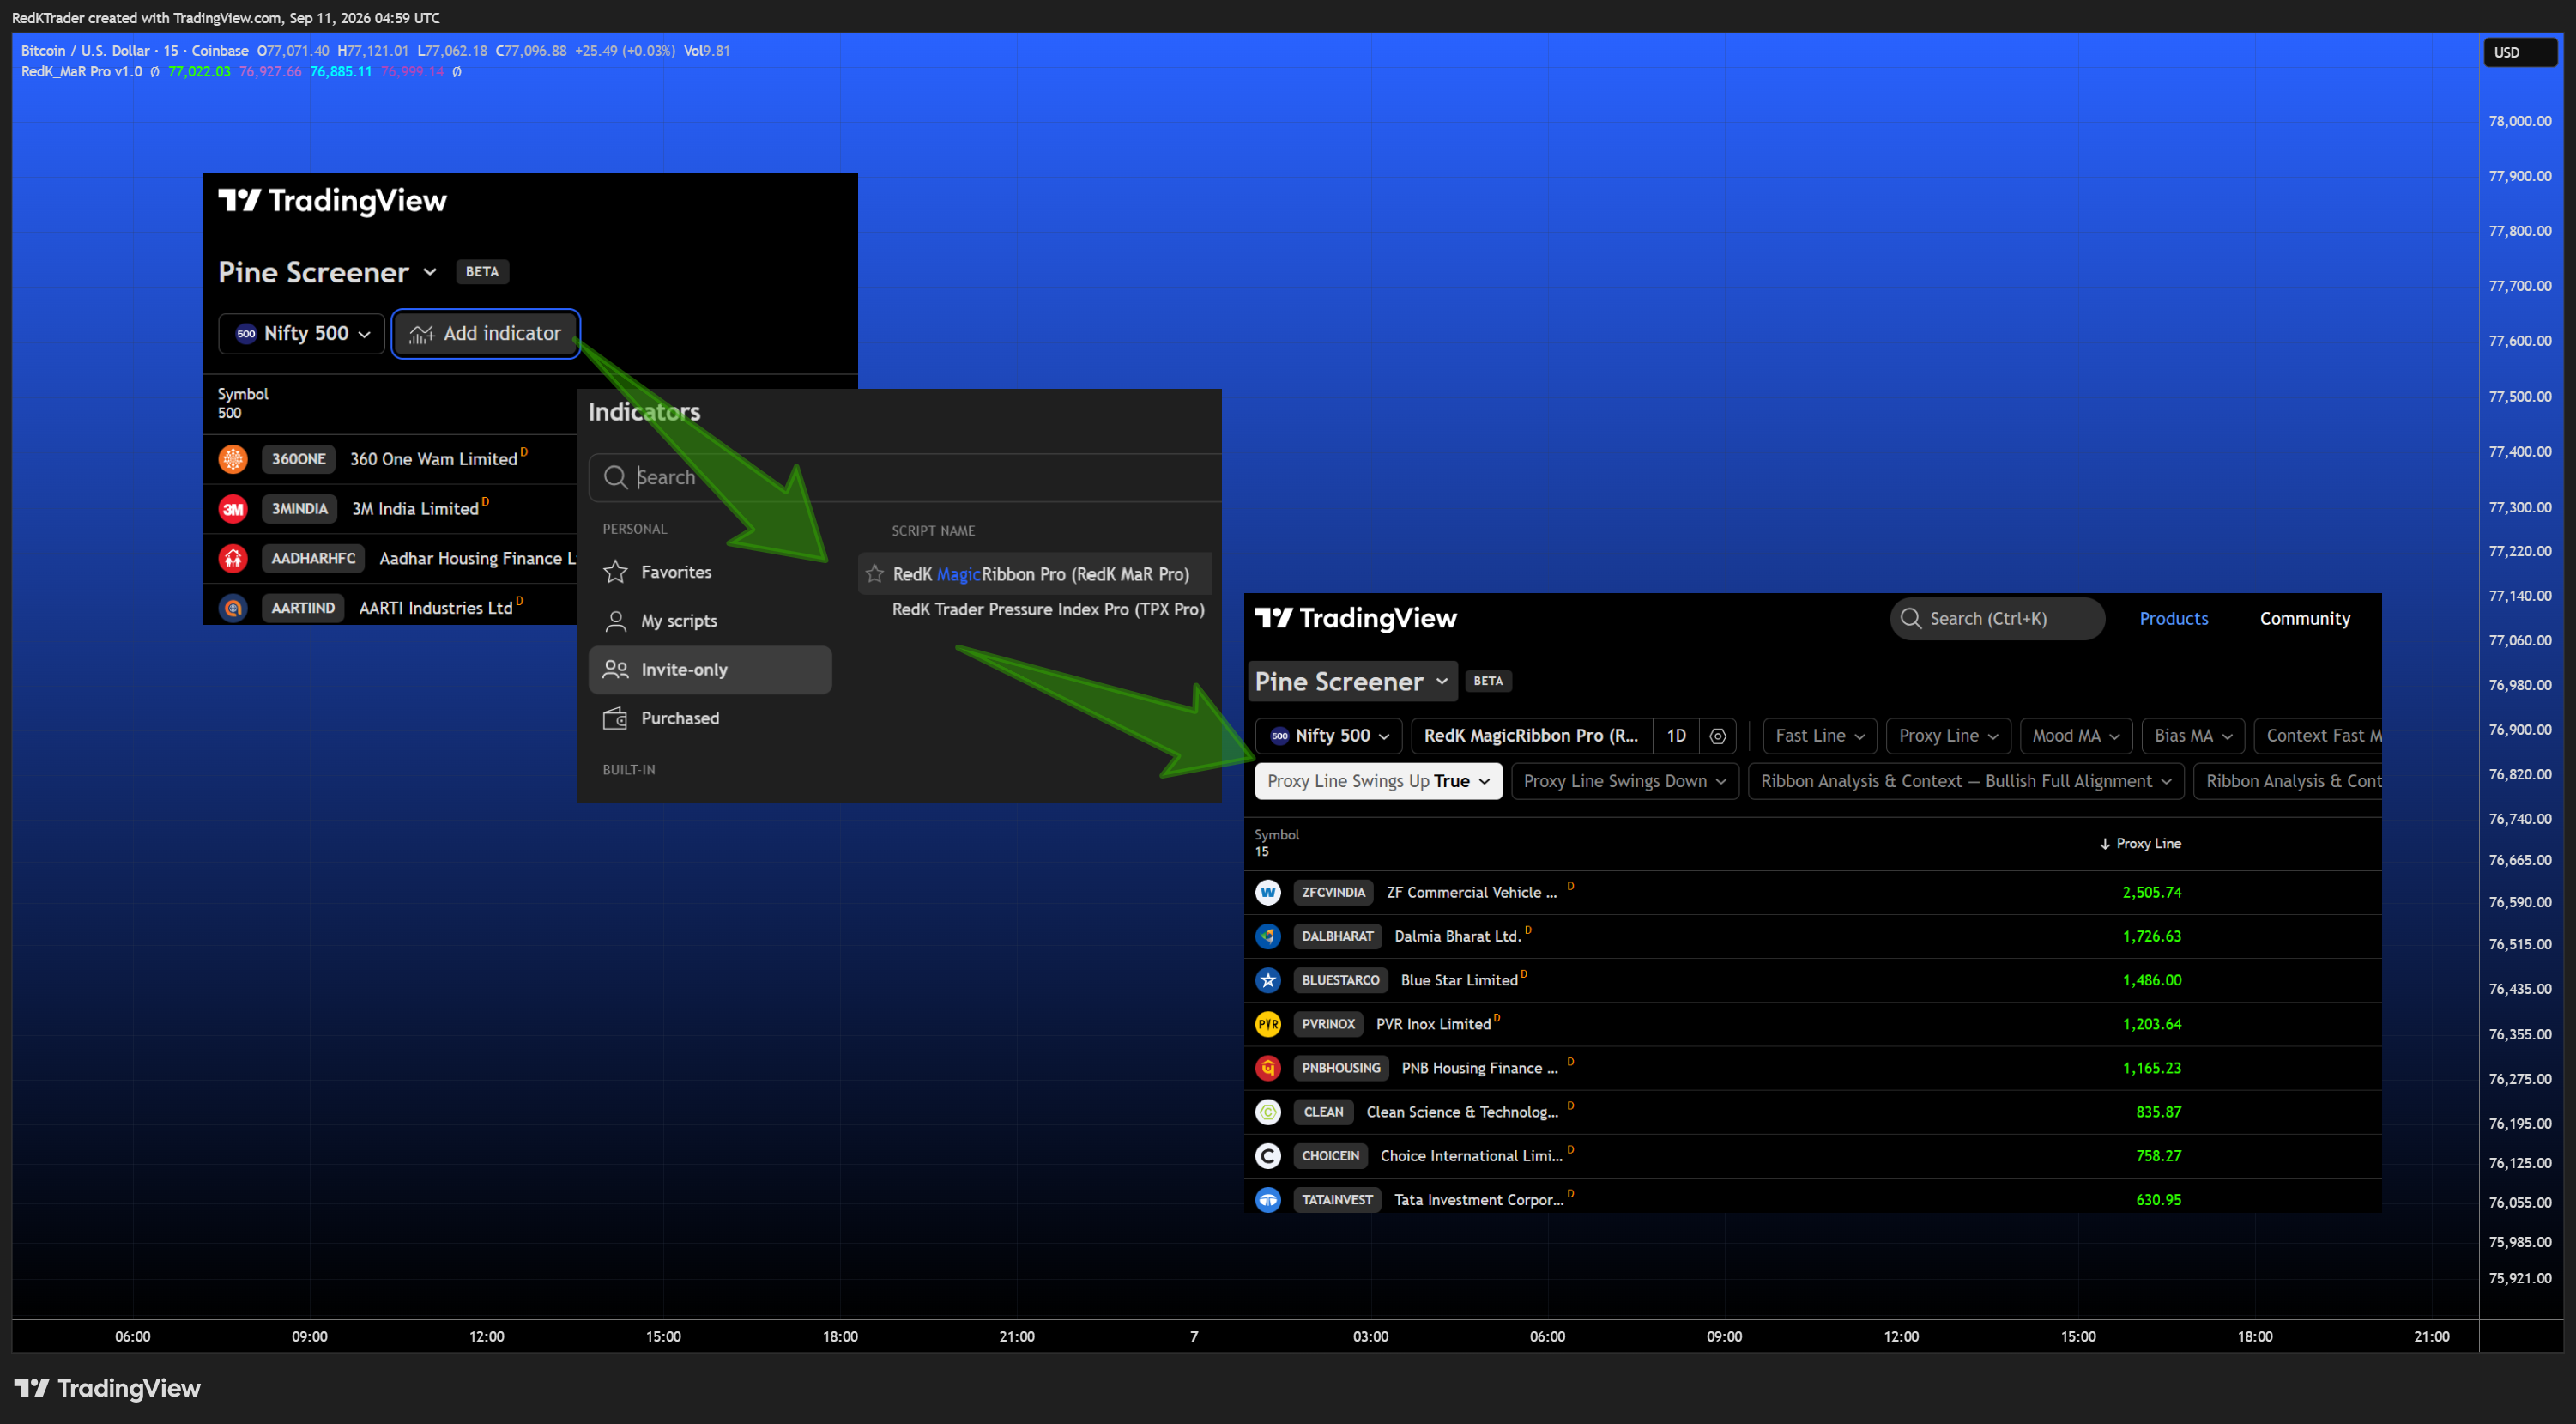Select Invite-only in the Indicators sidebar
2576x1424 pixels.
(x=710, y=670)
